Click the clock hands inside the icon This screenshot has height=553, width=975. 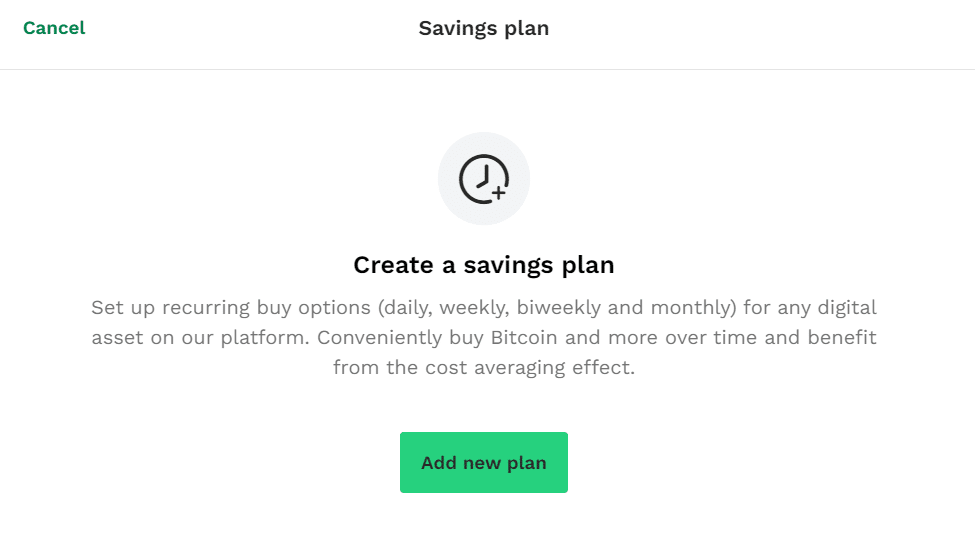483,176
